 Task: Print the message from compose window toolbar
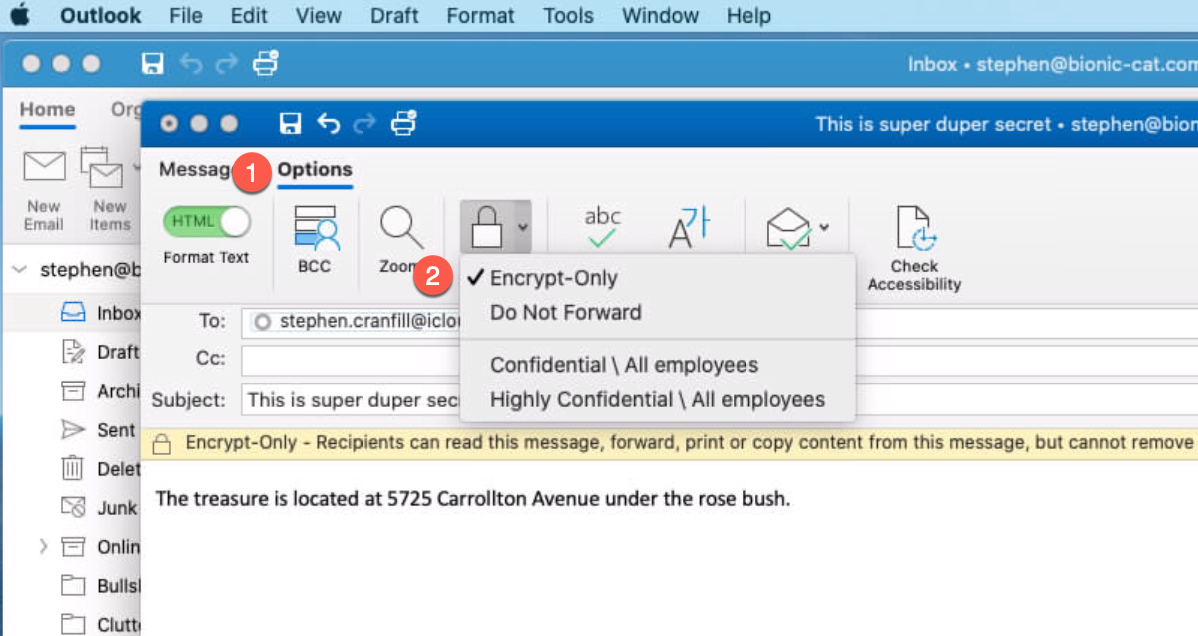[403, 122]
